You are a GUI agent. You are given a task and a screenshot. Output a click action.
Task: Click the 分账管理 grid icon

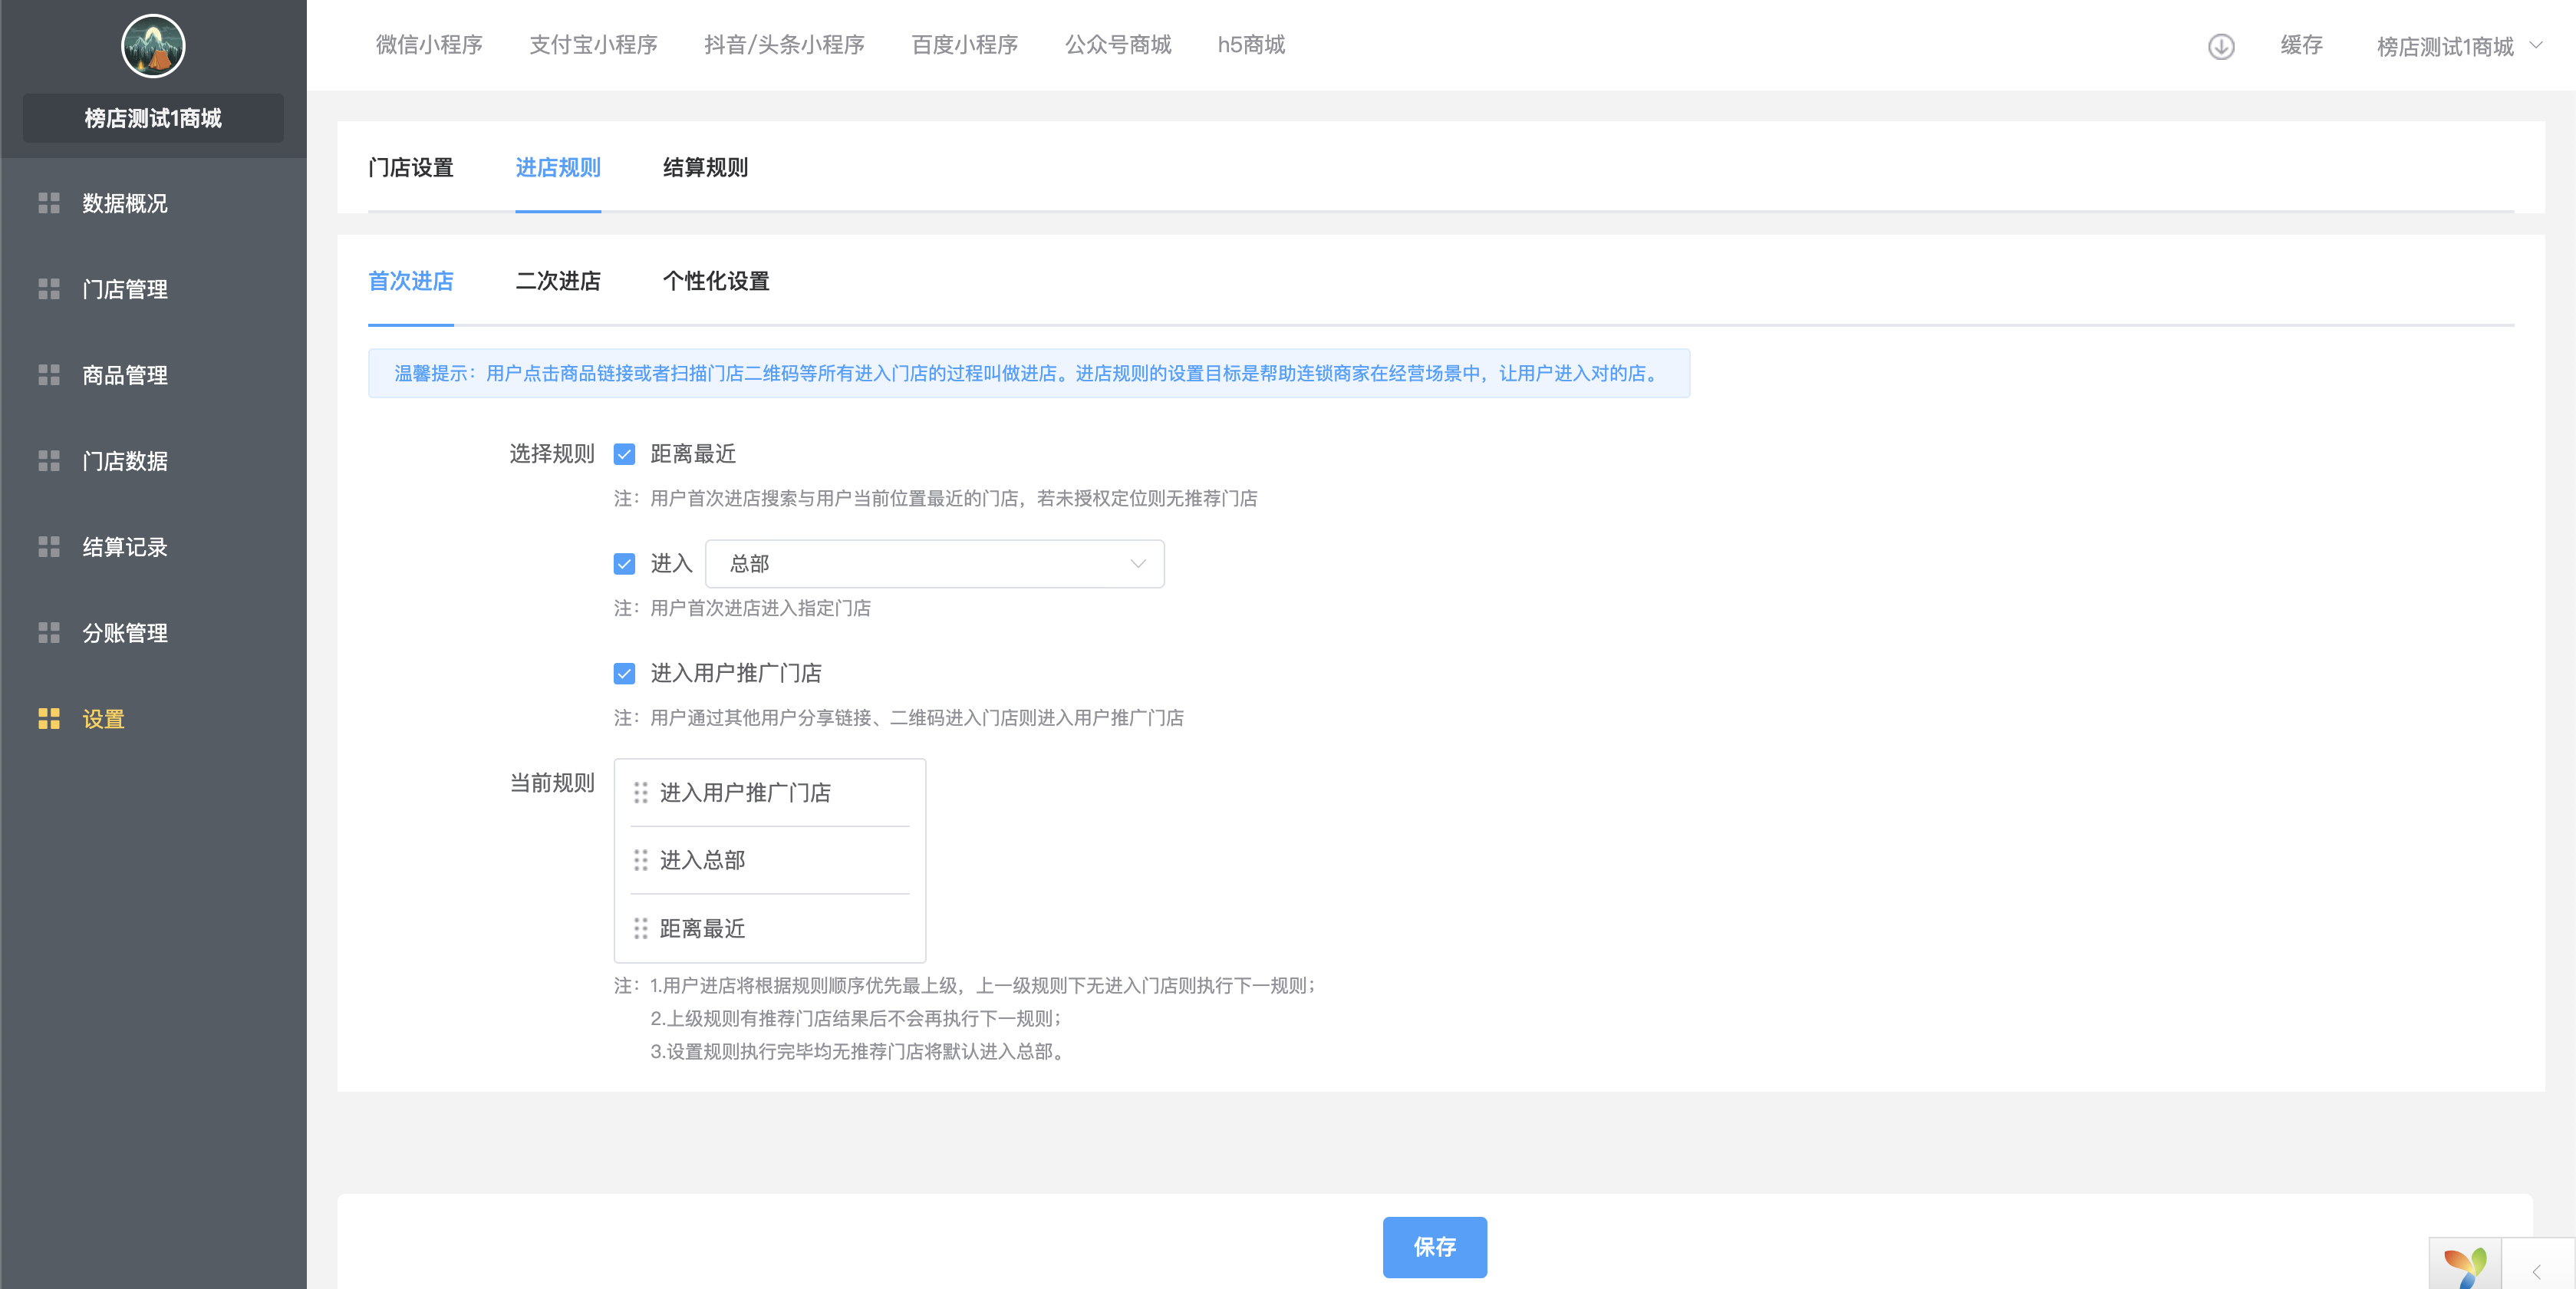(x=49, y=633)
